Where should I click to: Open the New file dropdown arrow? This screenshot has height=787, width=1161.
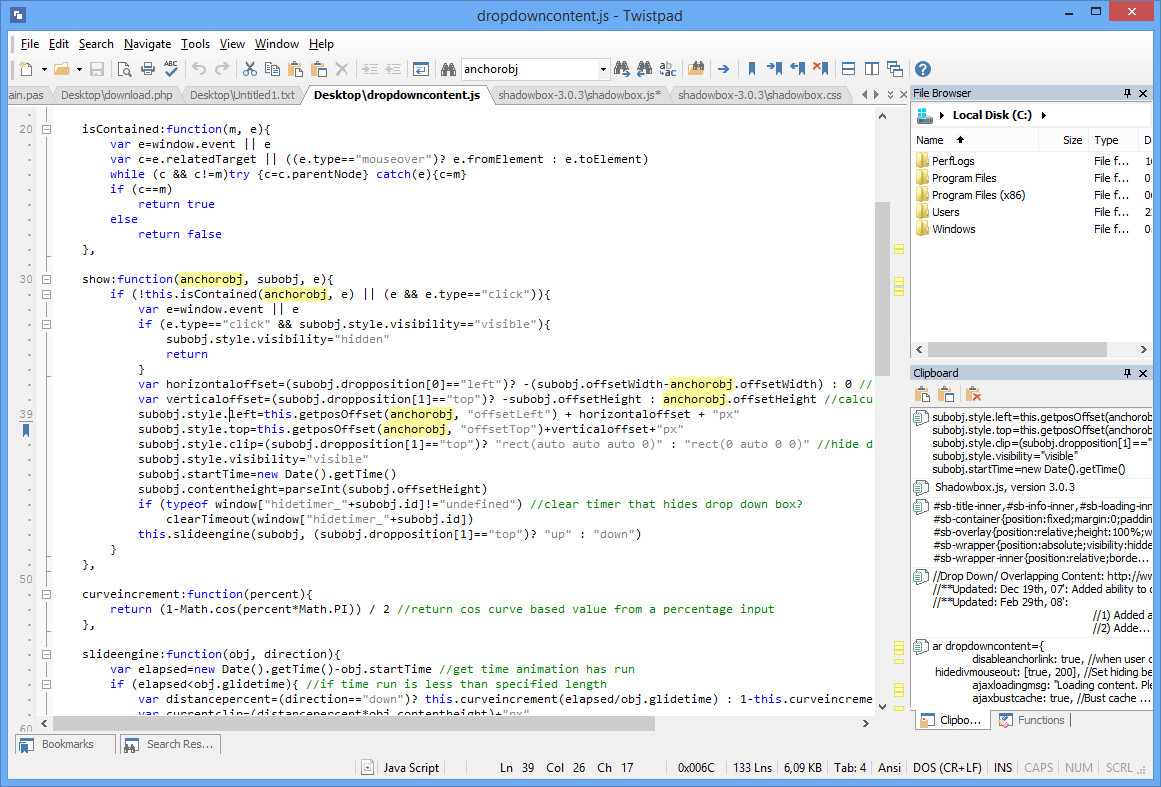click(44, 69)
